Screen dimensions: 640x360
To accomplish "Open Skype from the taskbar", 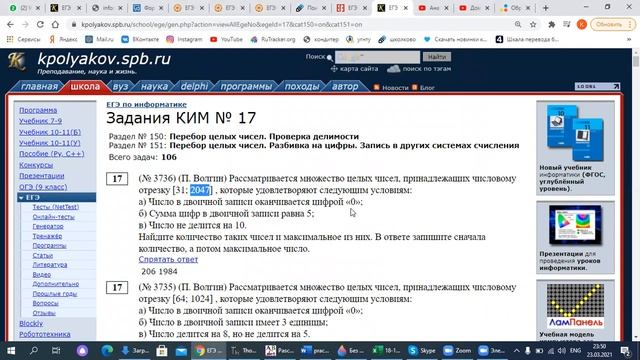I will click(422, 351).
